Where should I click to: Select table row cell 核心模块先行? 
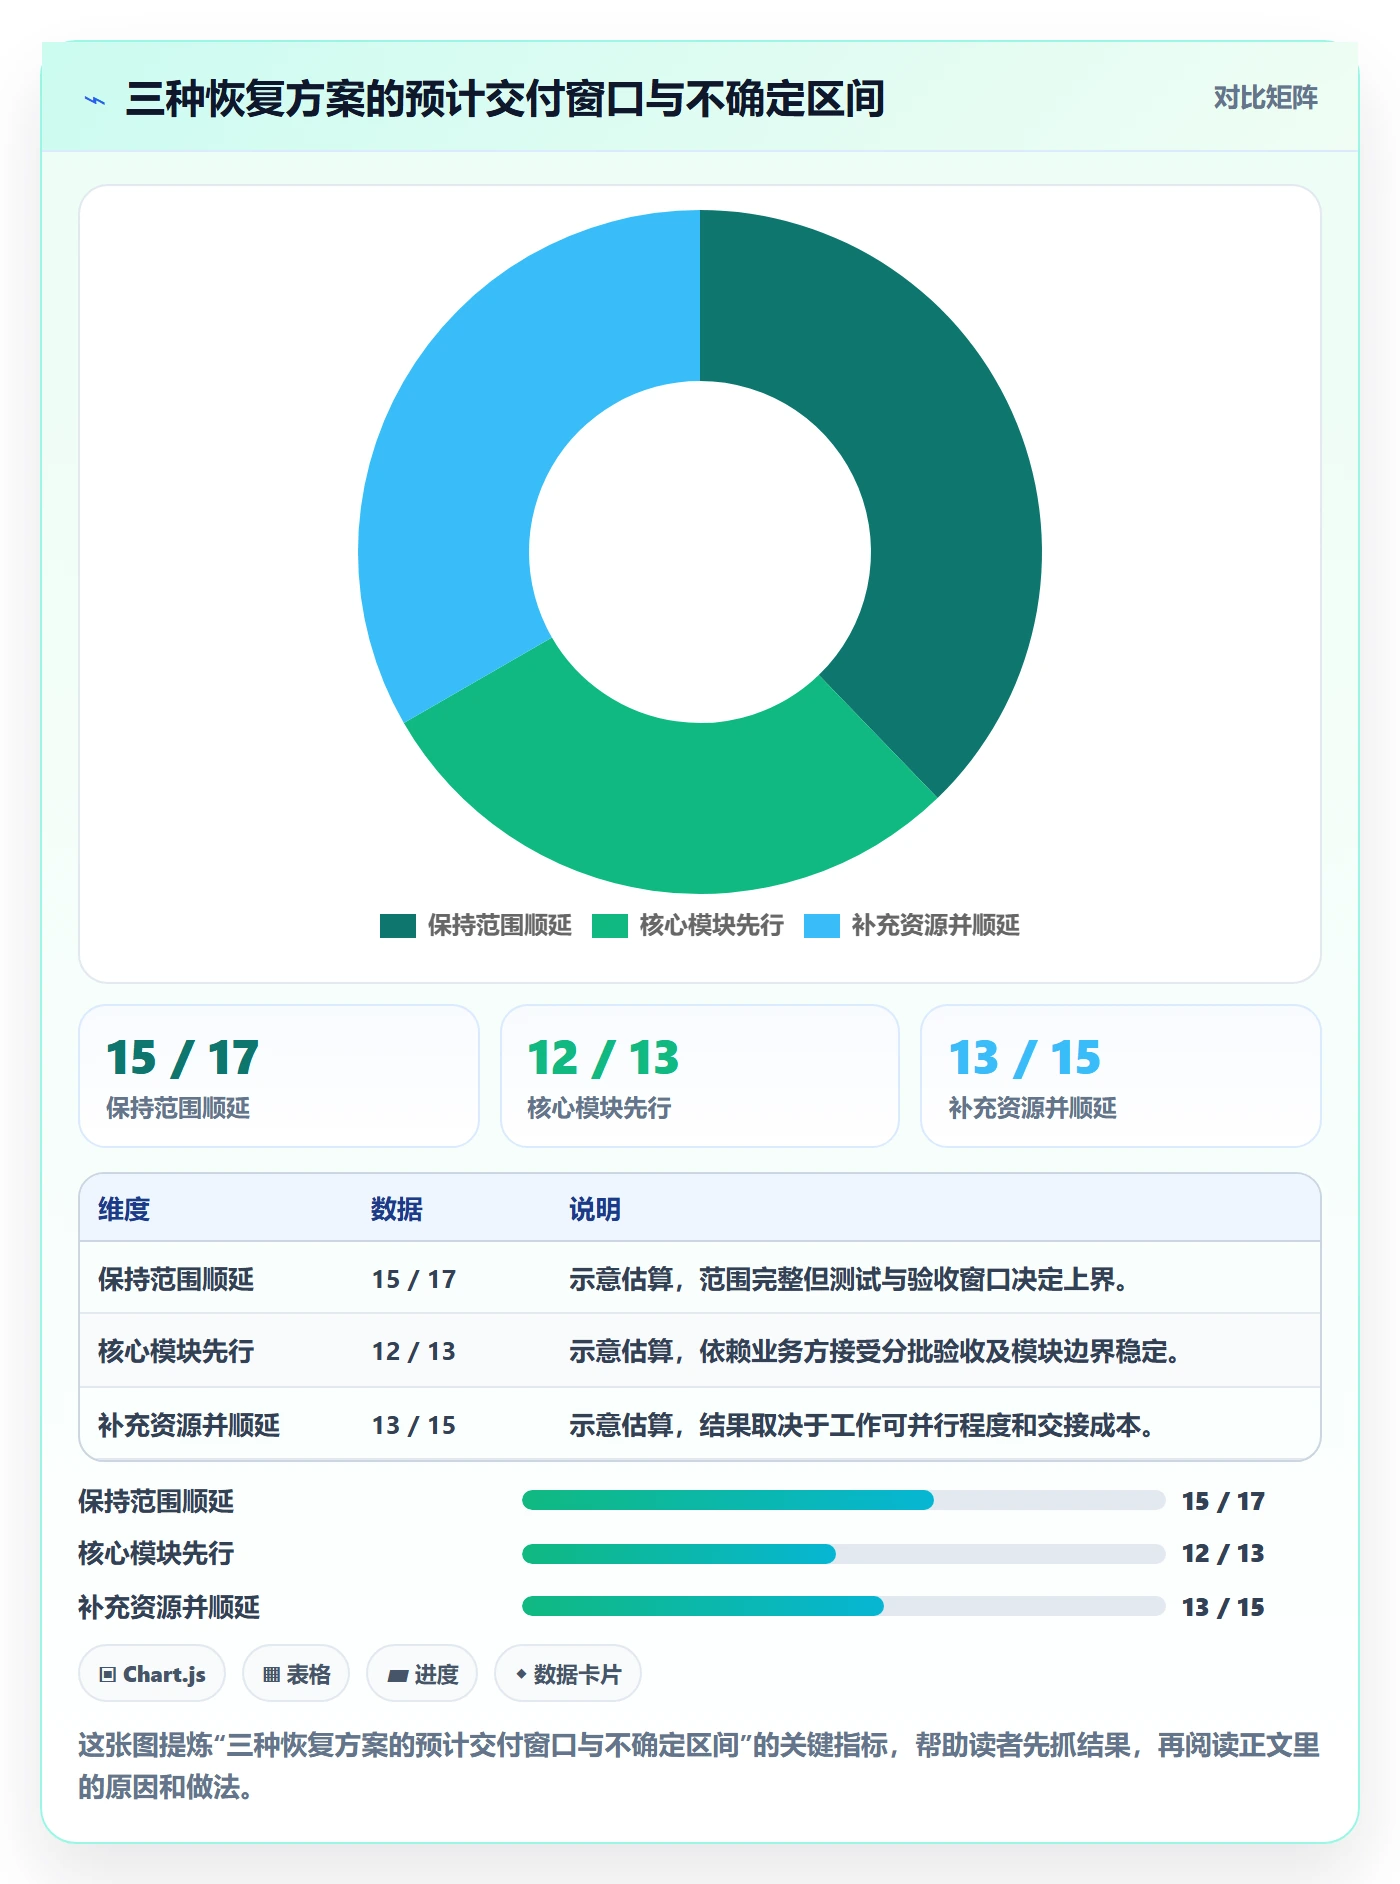point(176,1351)
